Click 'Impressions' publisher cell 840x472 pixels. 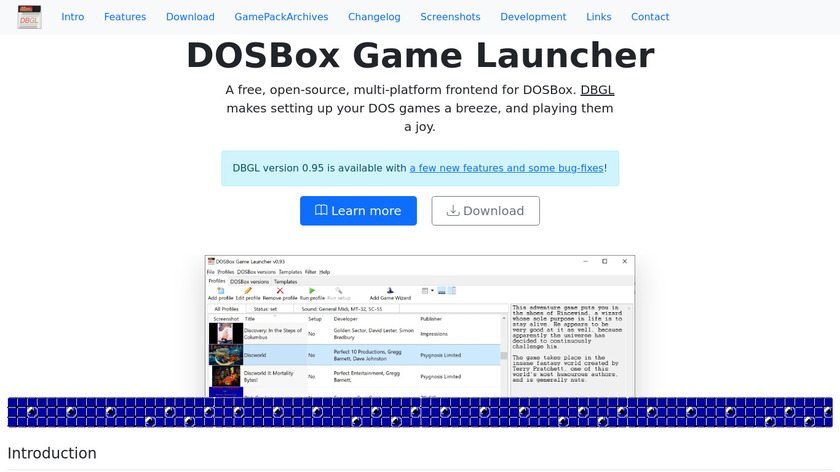click(434, 334)
